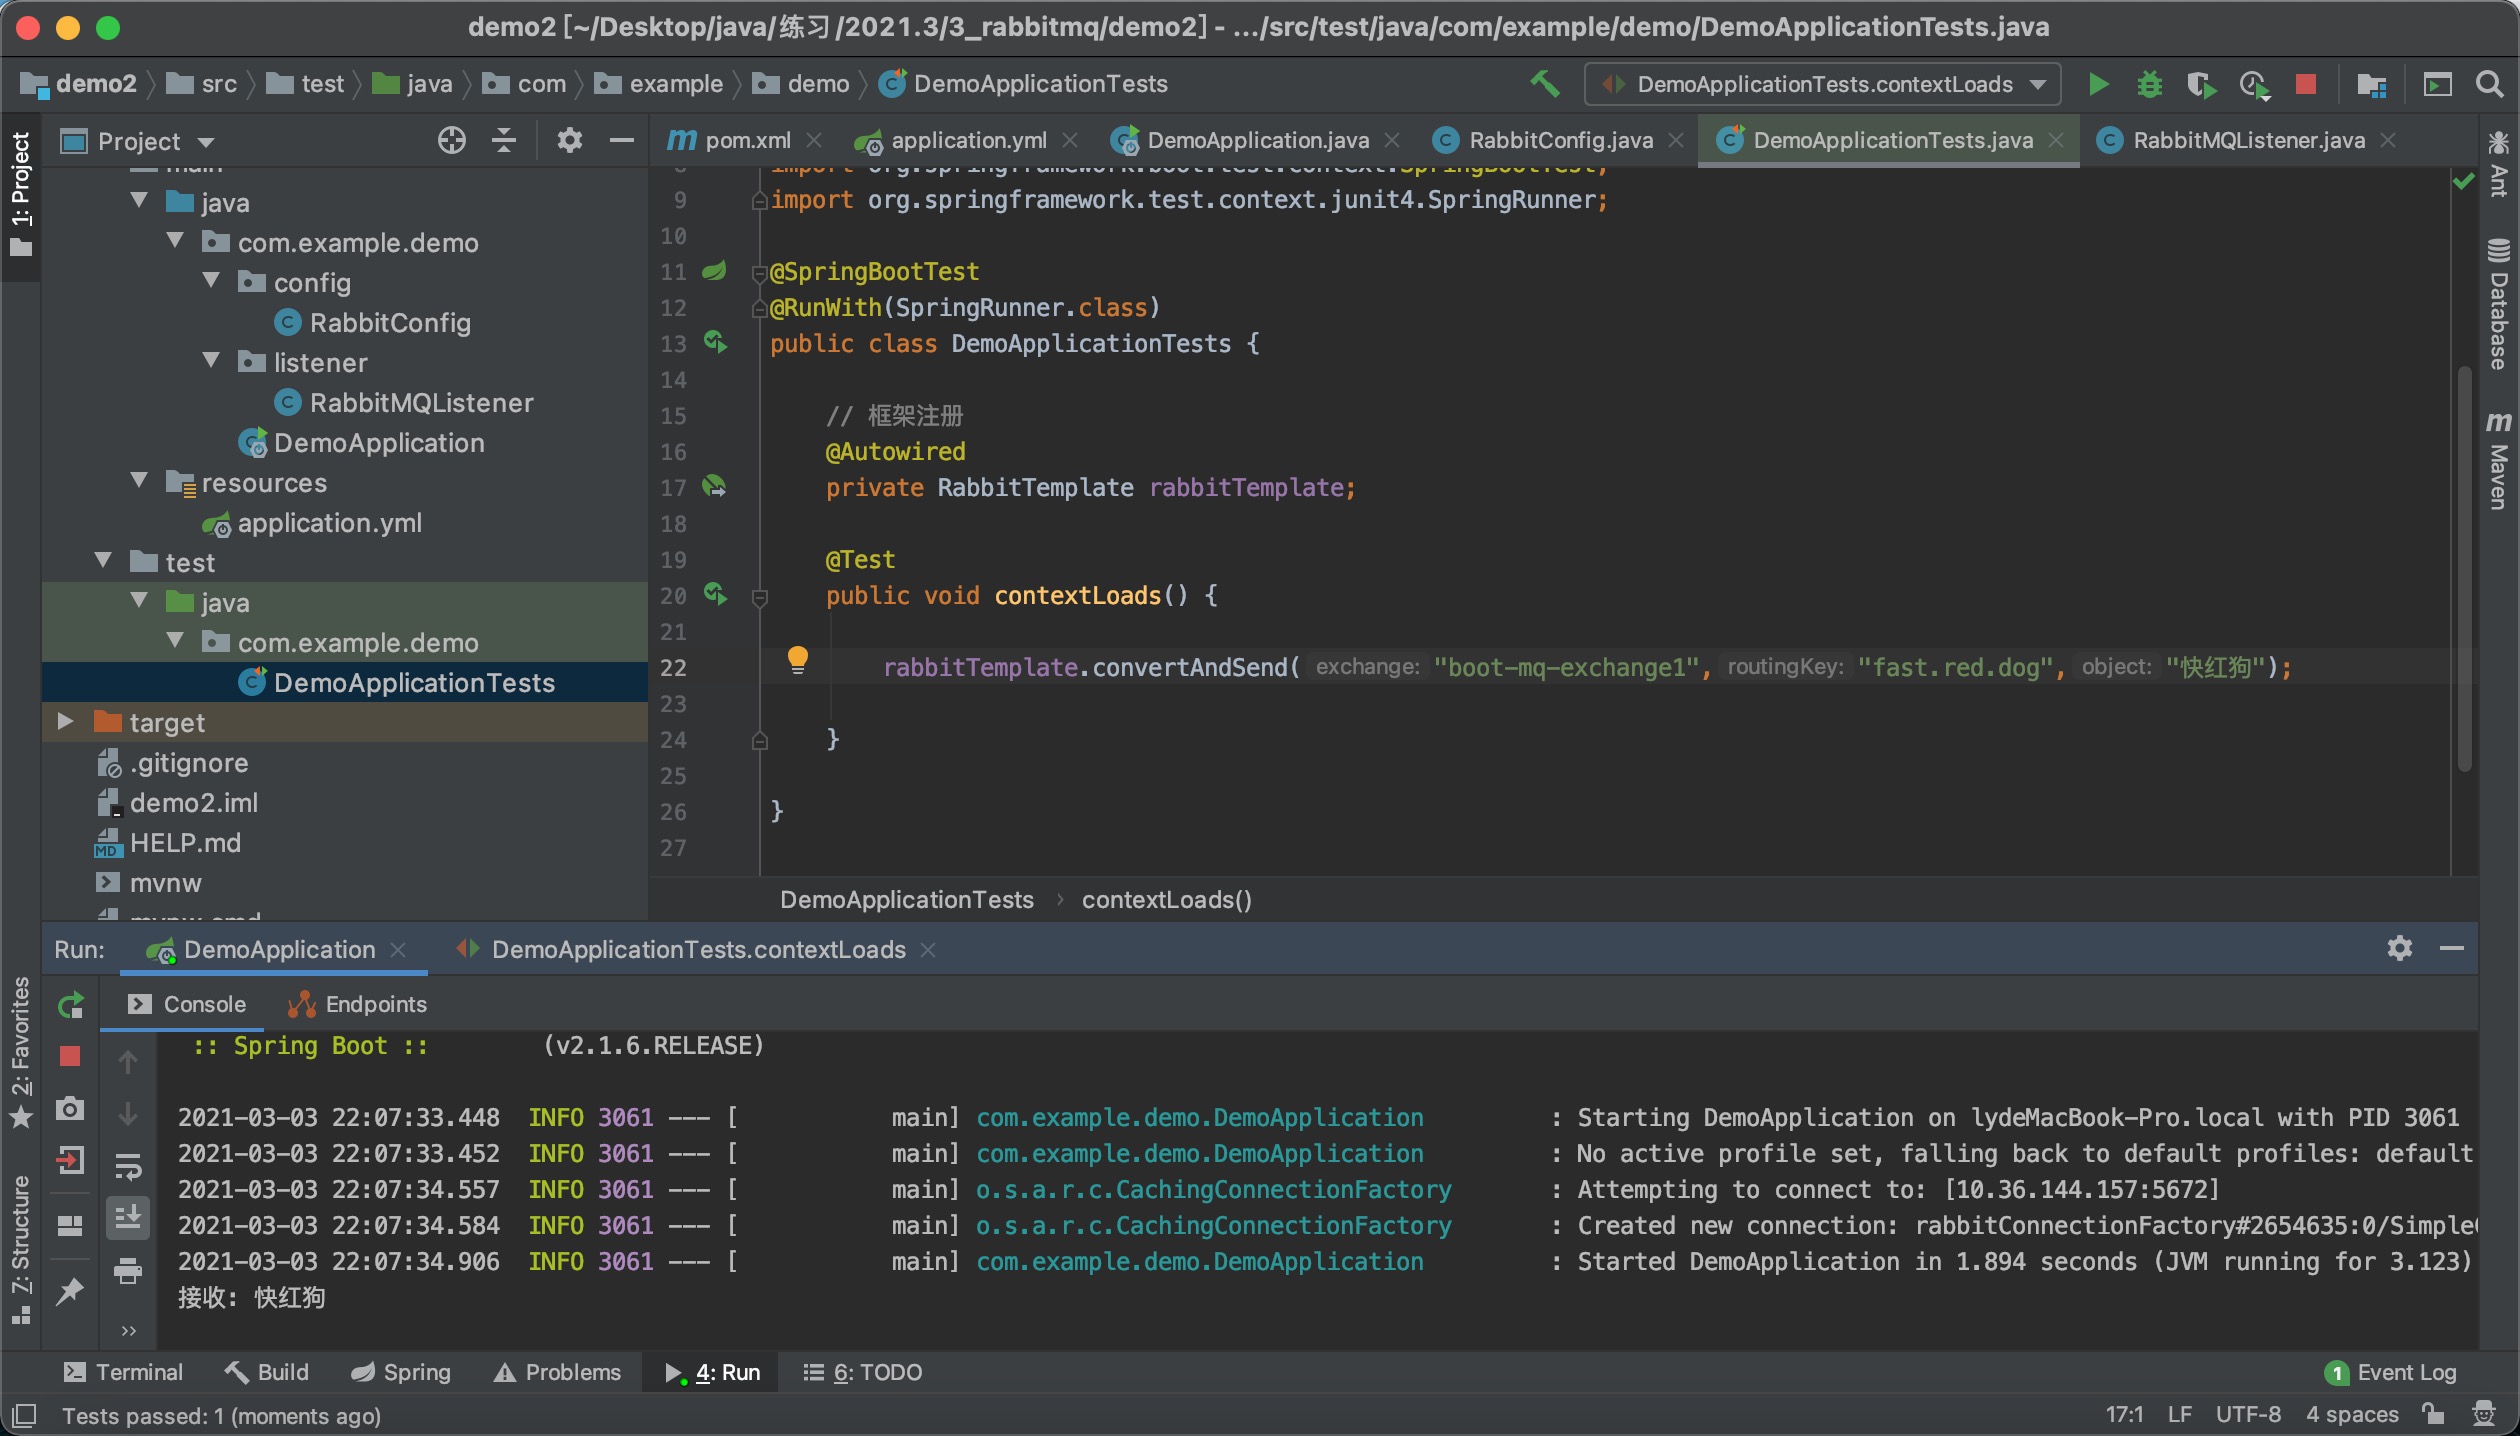2520x1436 pixels.
Task: Open the Event Log button
Action: point(2392,1372)
